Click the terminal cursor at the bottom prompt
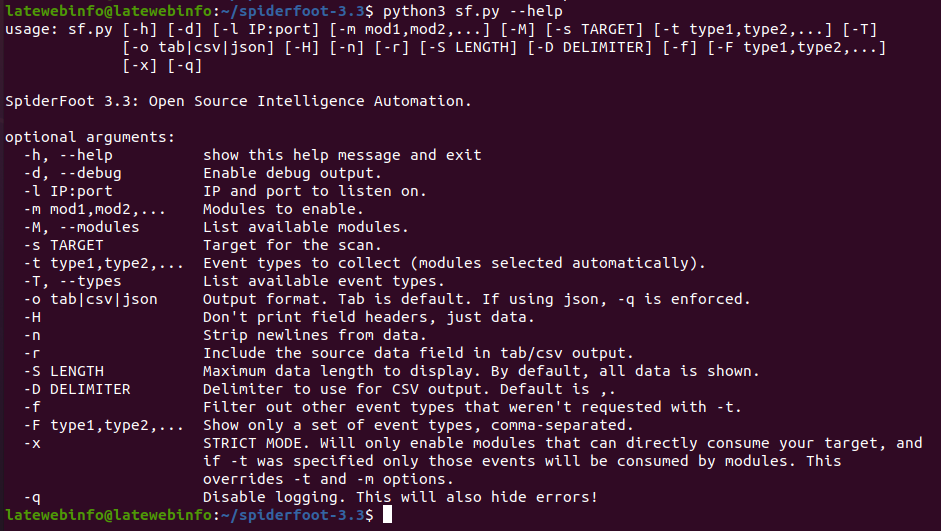Image resolution: width=941 pixels, height=531 pixels. coord(388,515)
